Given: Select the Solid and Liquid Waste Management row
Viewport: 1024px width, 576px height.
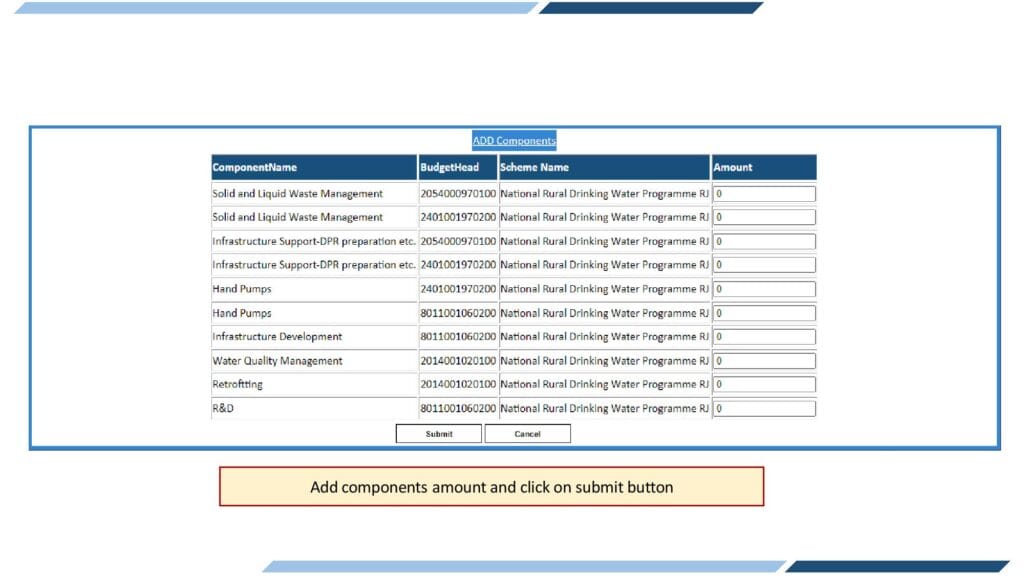Looking at the screenshot, I should pyautogui.click(x=295, y=193).
